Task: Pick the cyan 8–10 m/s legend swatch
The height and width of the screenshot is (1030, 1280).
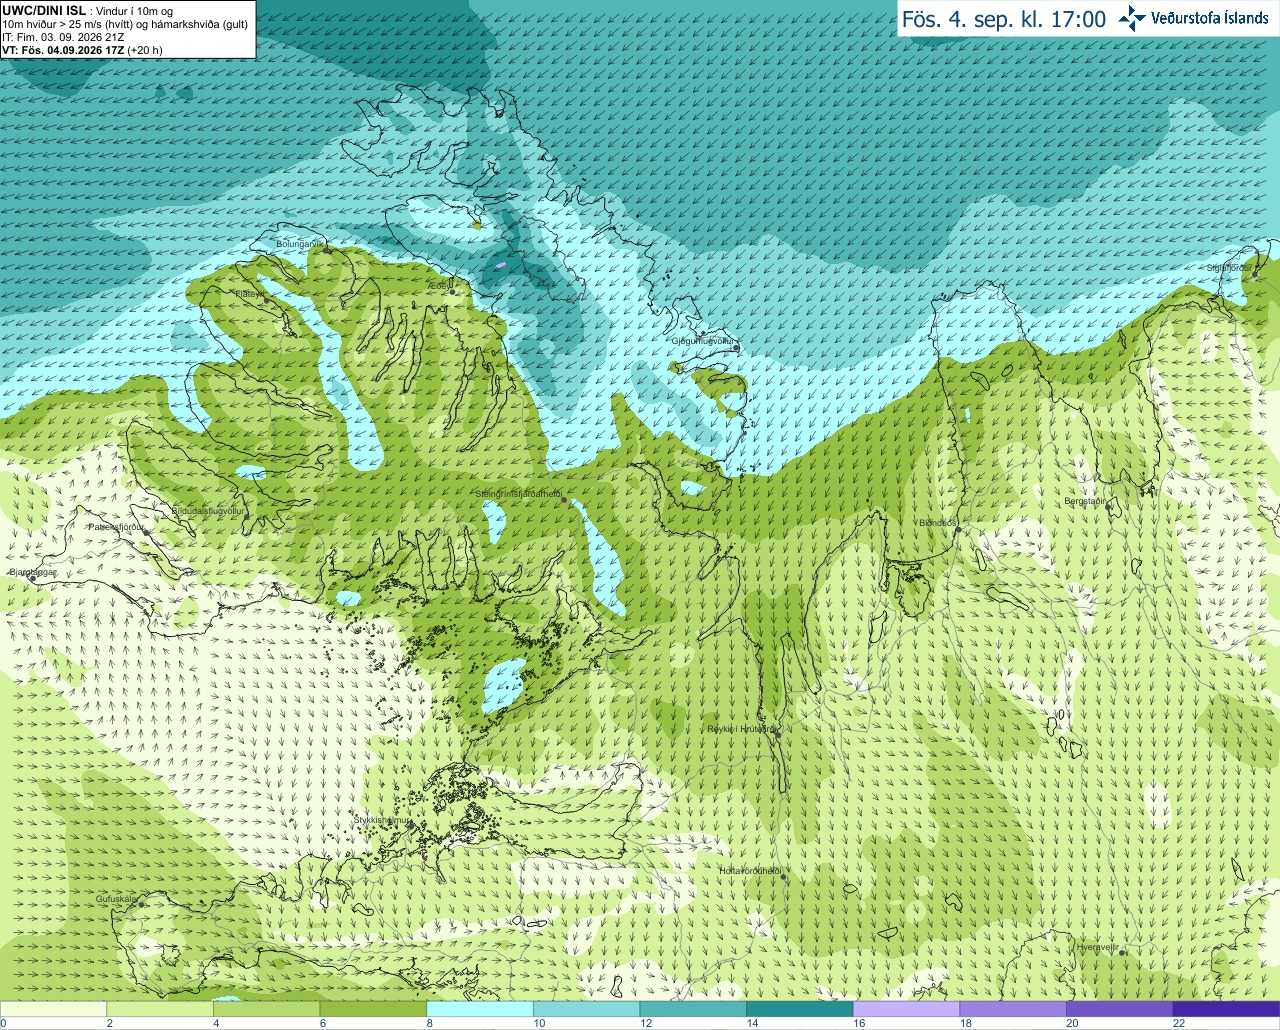Action: [x=479, y=1009]
